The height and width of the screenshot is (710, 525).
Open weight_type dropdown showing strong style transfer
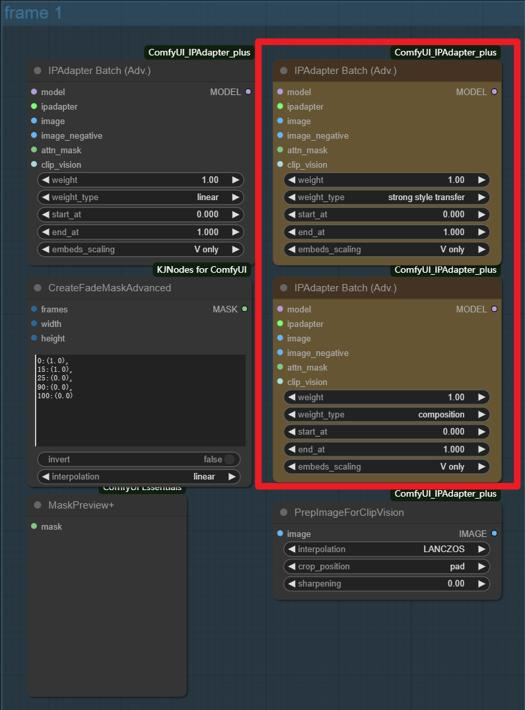tap(386, 197)
